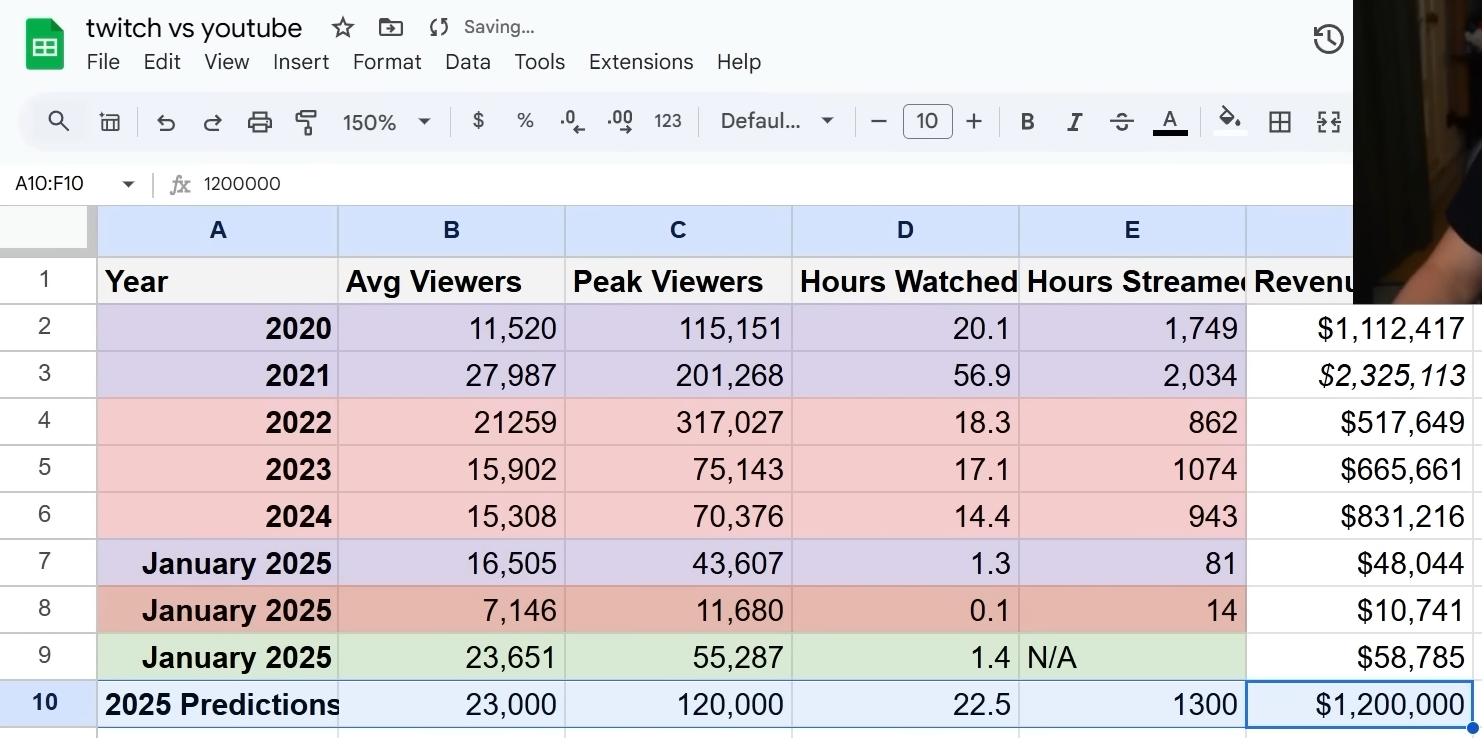The width and height of the screenshot is (1482, 738).
Task: Increase font size with plus button
Action: (x=974, y=122)
